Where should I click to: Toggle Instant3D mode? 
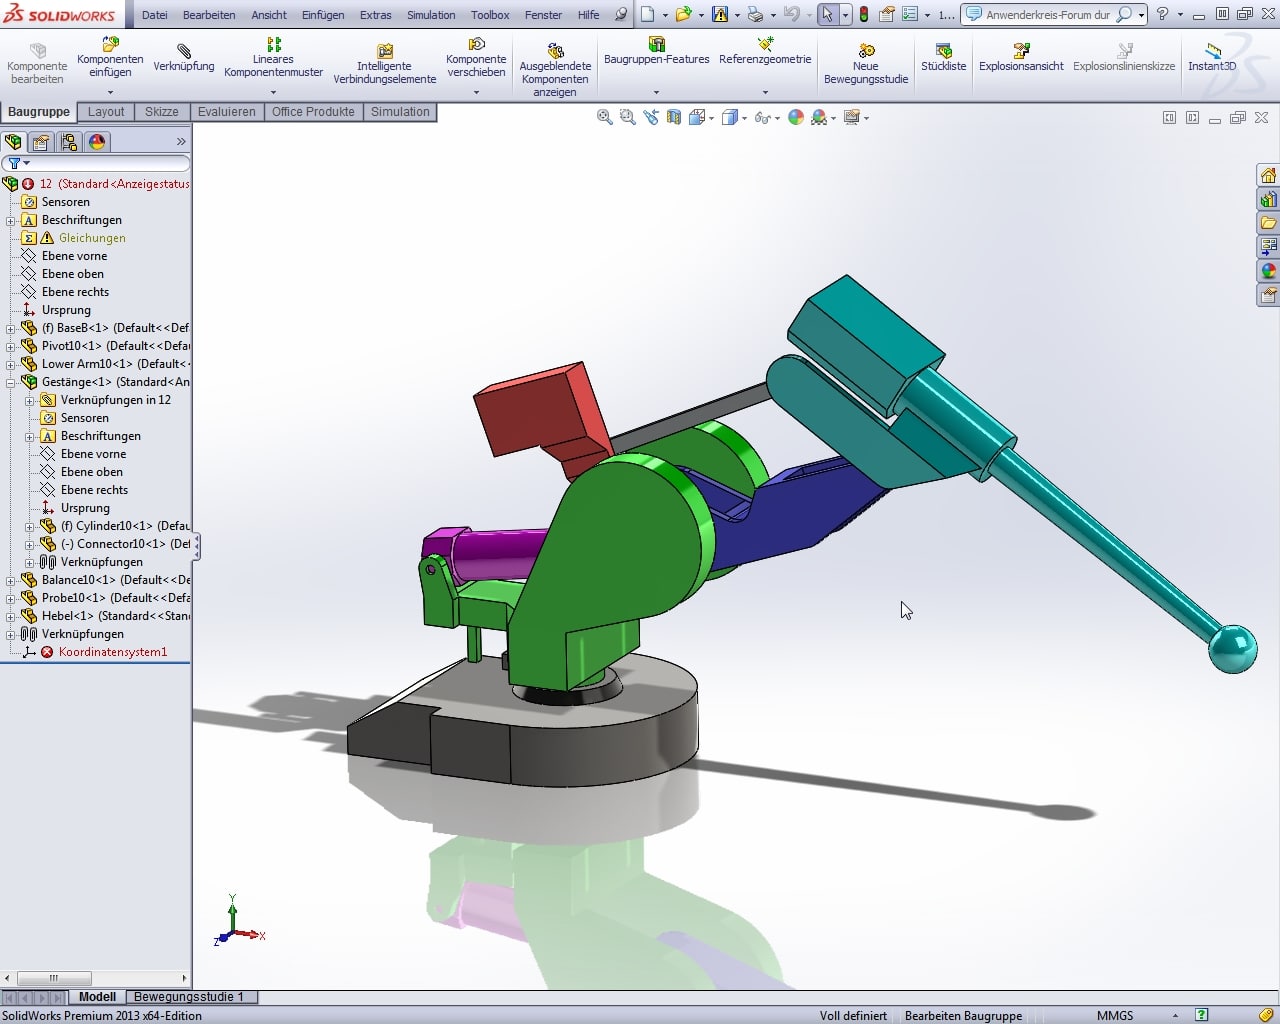click(x=1212, y=58)
